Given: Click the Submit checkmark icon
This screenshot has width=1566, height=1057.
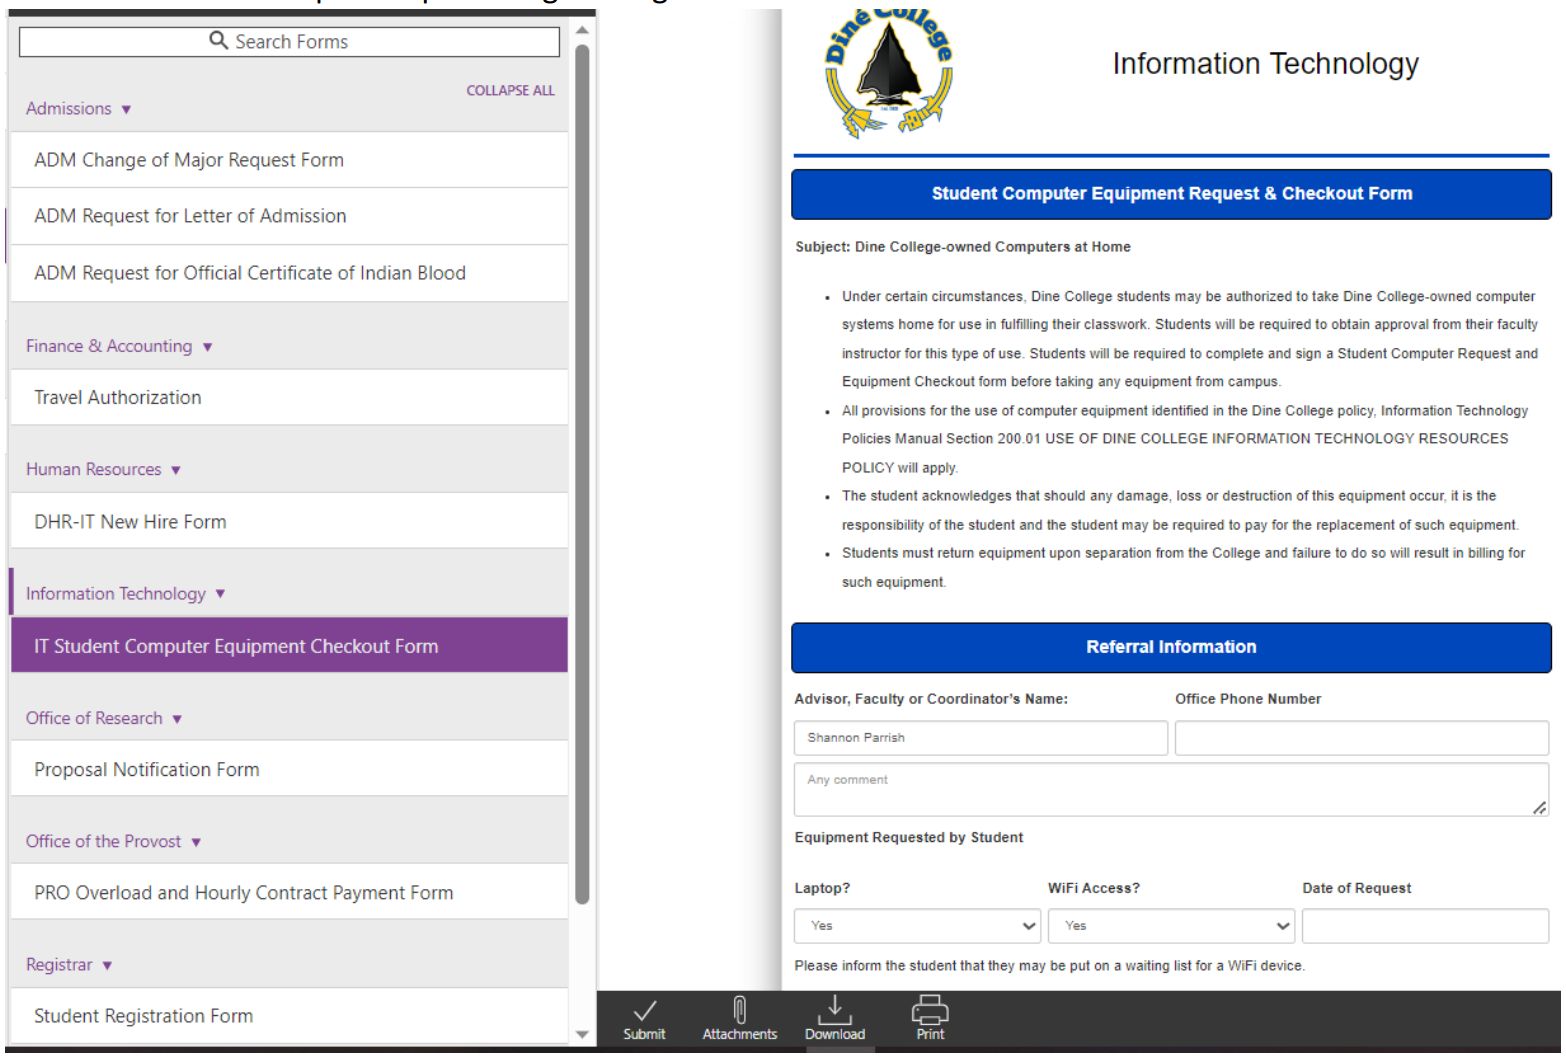Looking at the screenshot, I should [645, 1011].
